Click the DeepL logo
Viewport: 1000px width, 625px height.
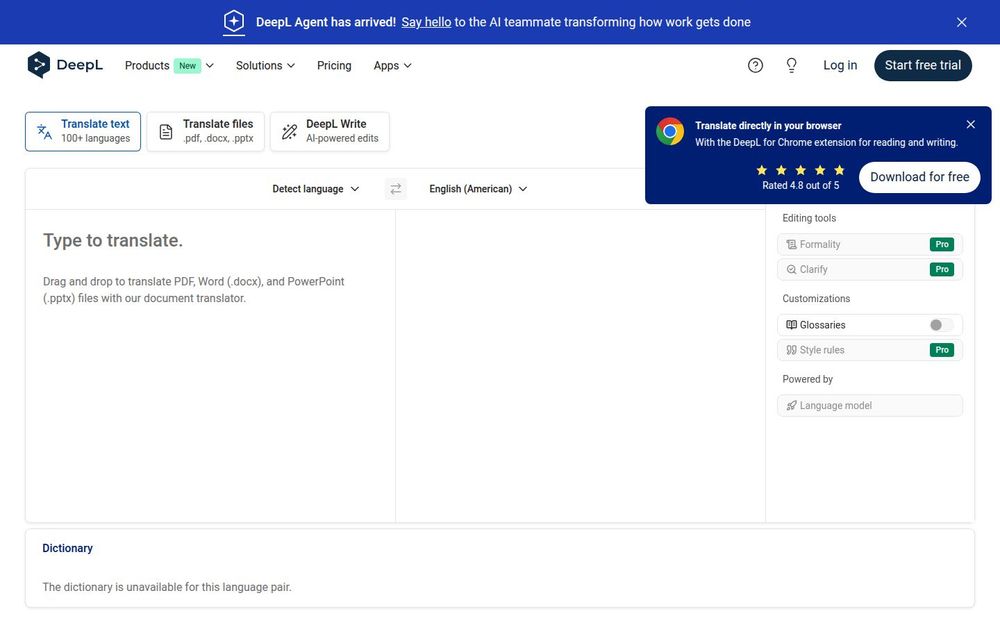pyautogui.click(x=65, y=65)
